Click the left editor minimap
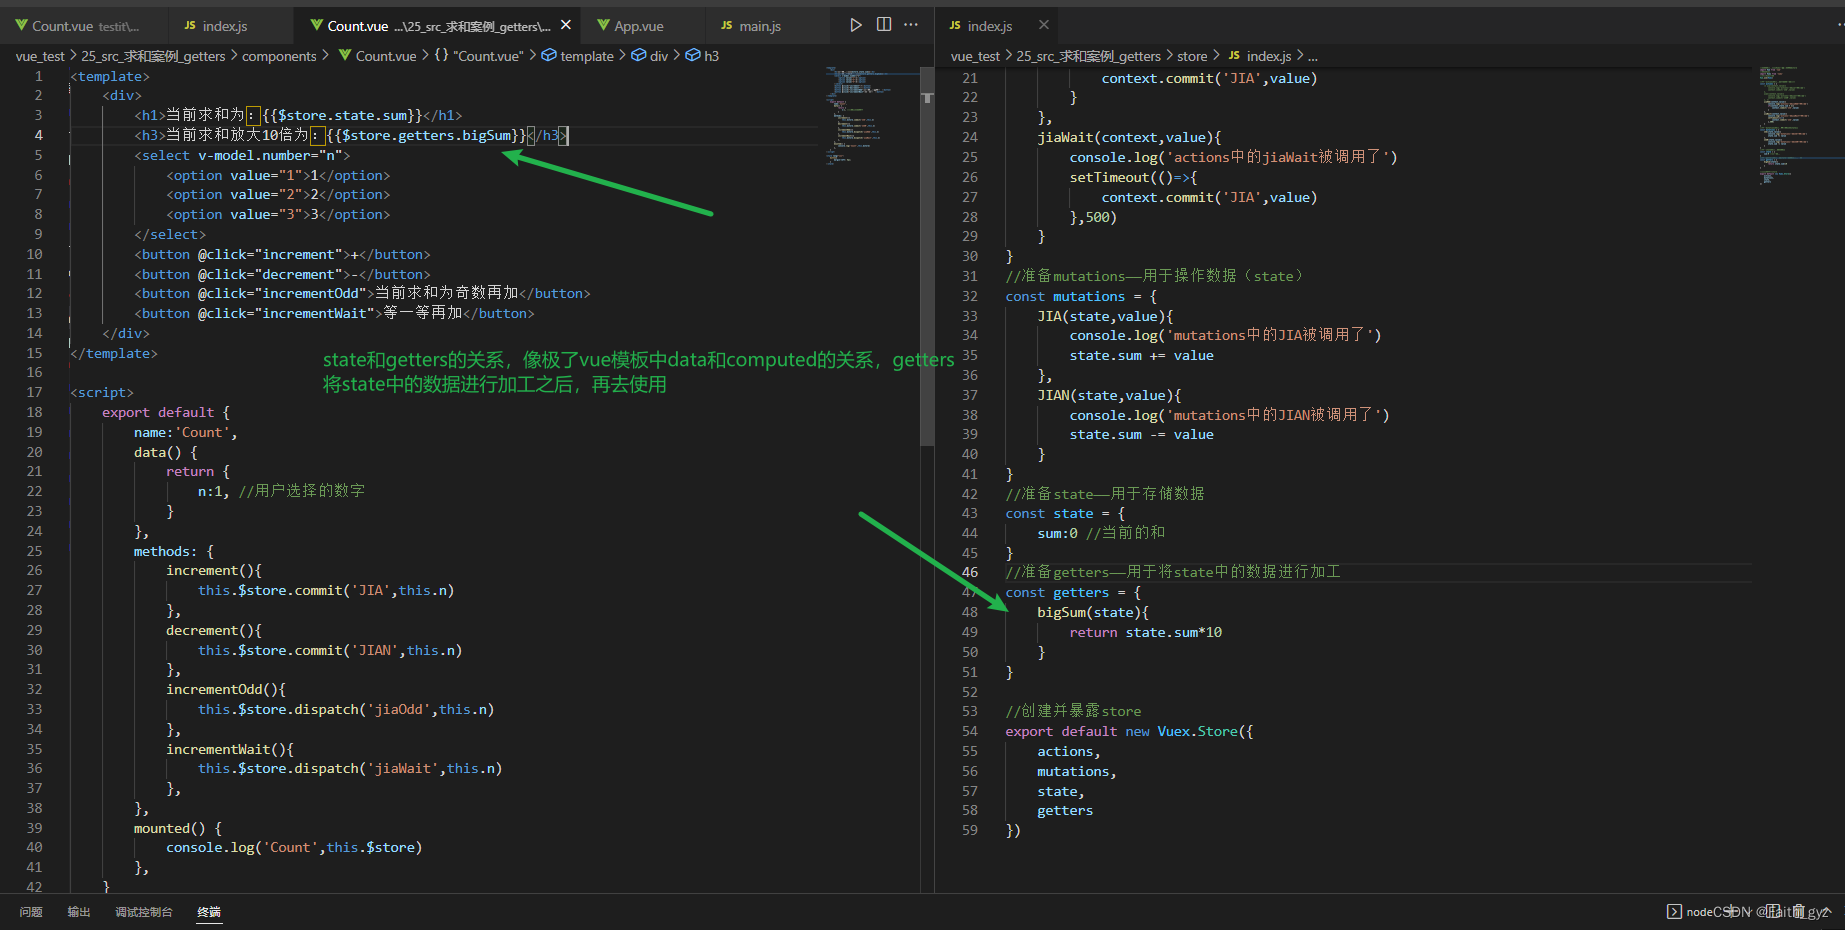1845x930 pixels. pyautogui.click(x=871, y=115)
